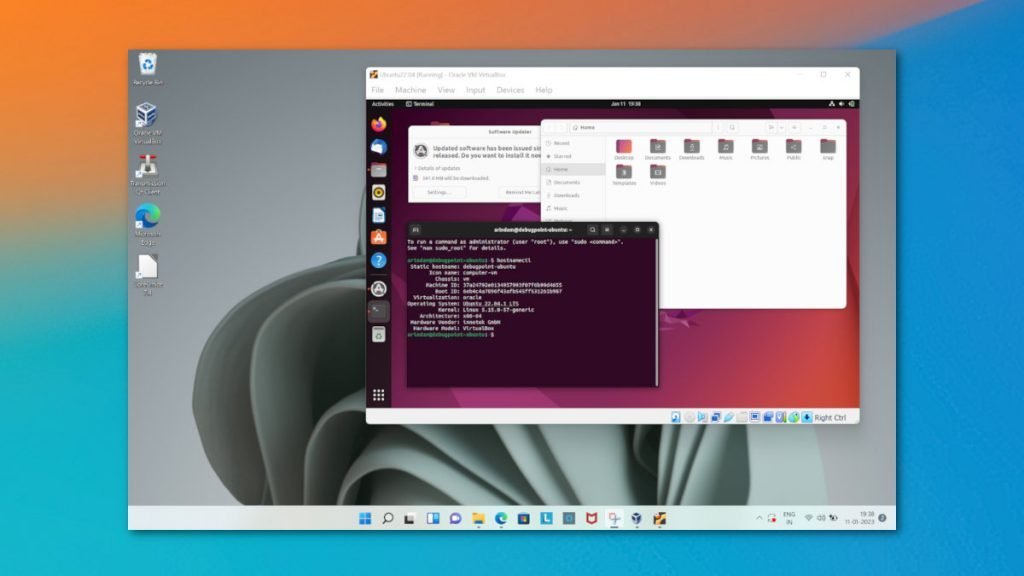Open the view options dropdown in Files toolbar
Screen dimensions: 1024x576
[781, 127]
